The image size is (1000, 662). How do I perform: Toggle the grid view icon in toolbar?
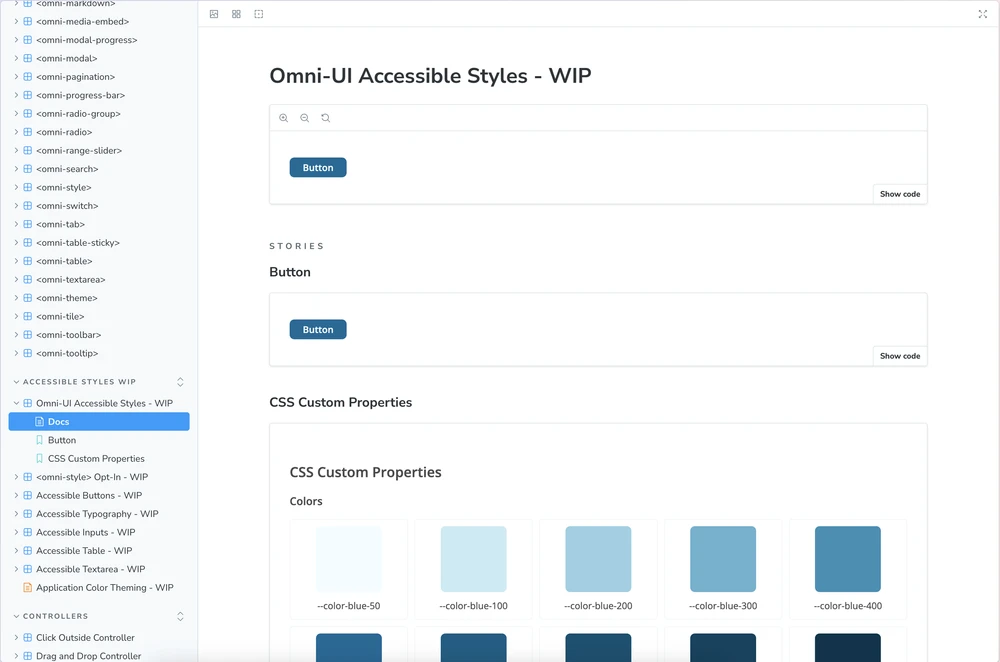pos(237,14)
